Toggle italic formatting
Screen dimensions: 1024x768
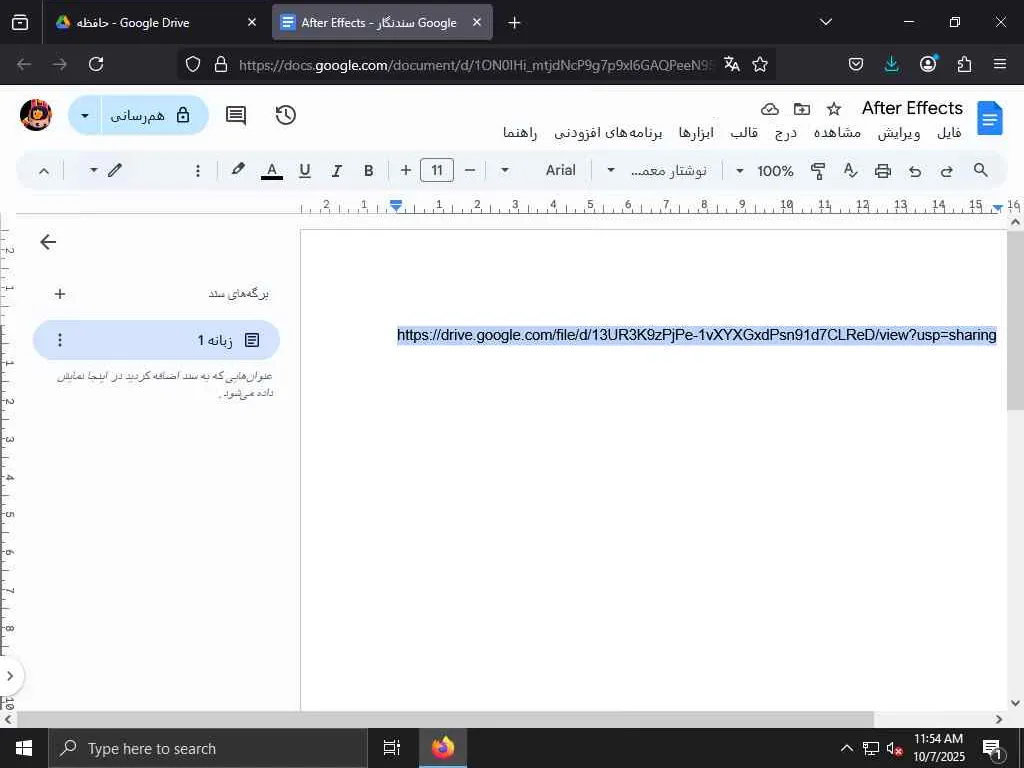pyautogui.click(x=336, y=171)
